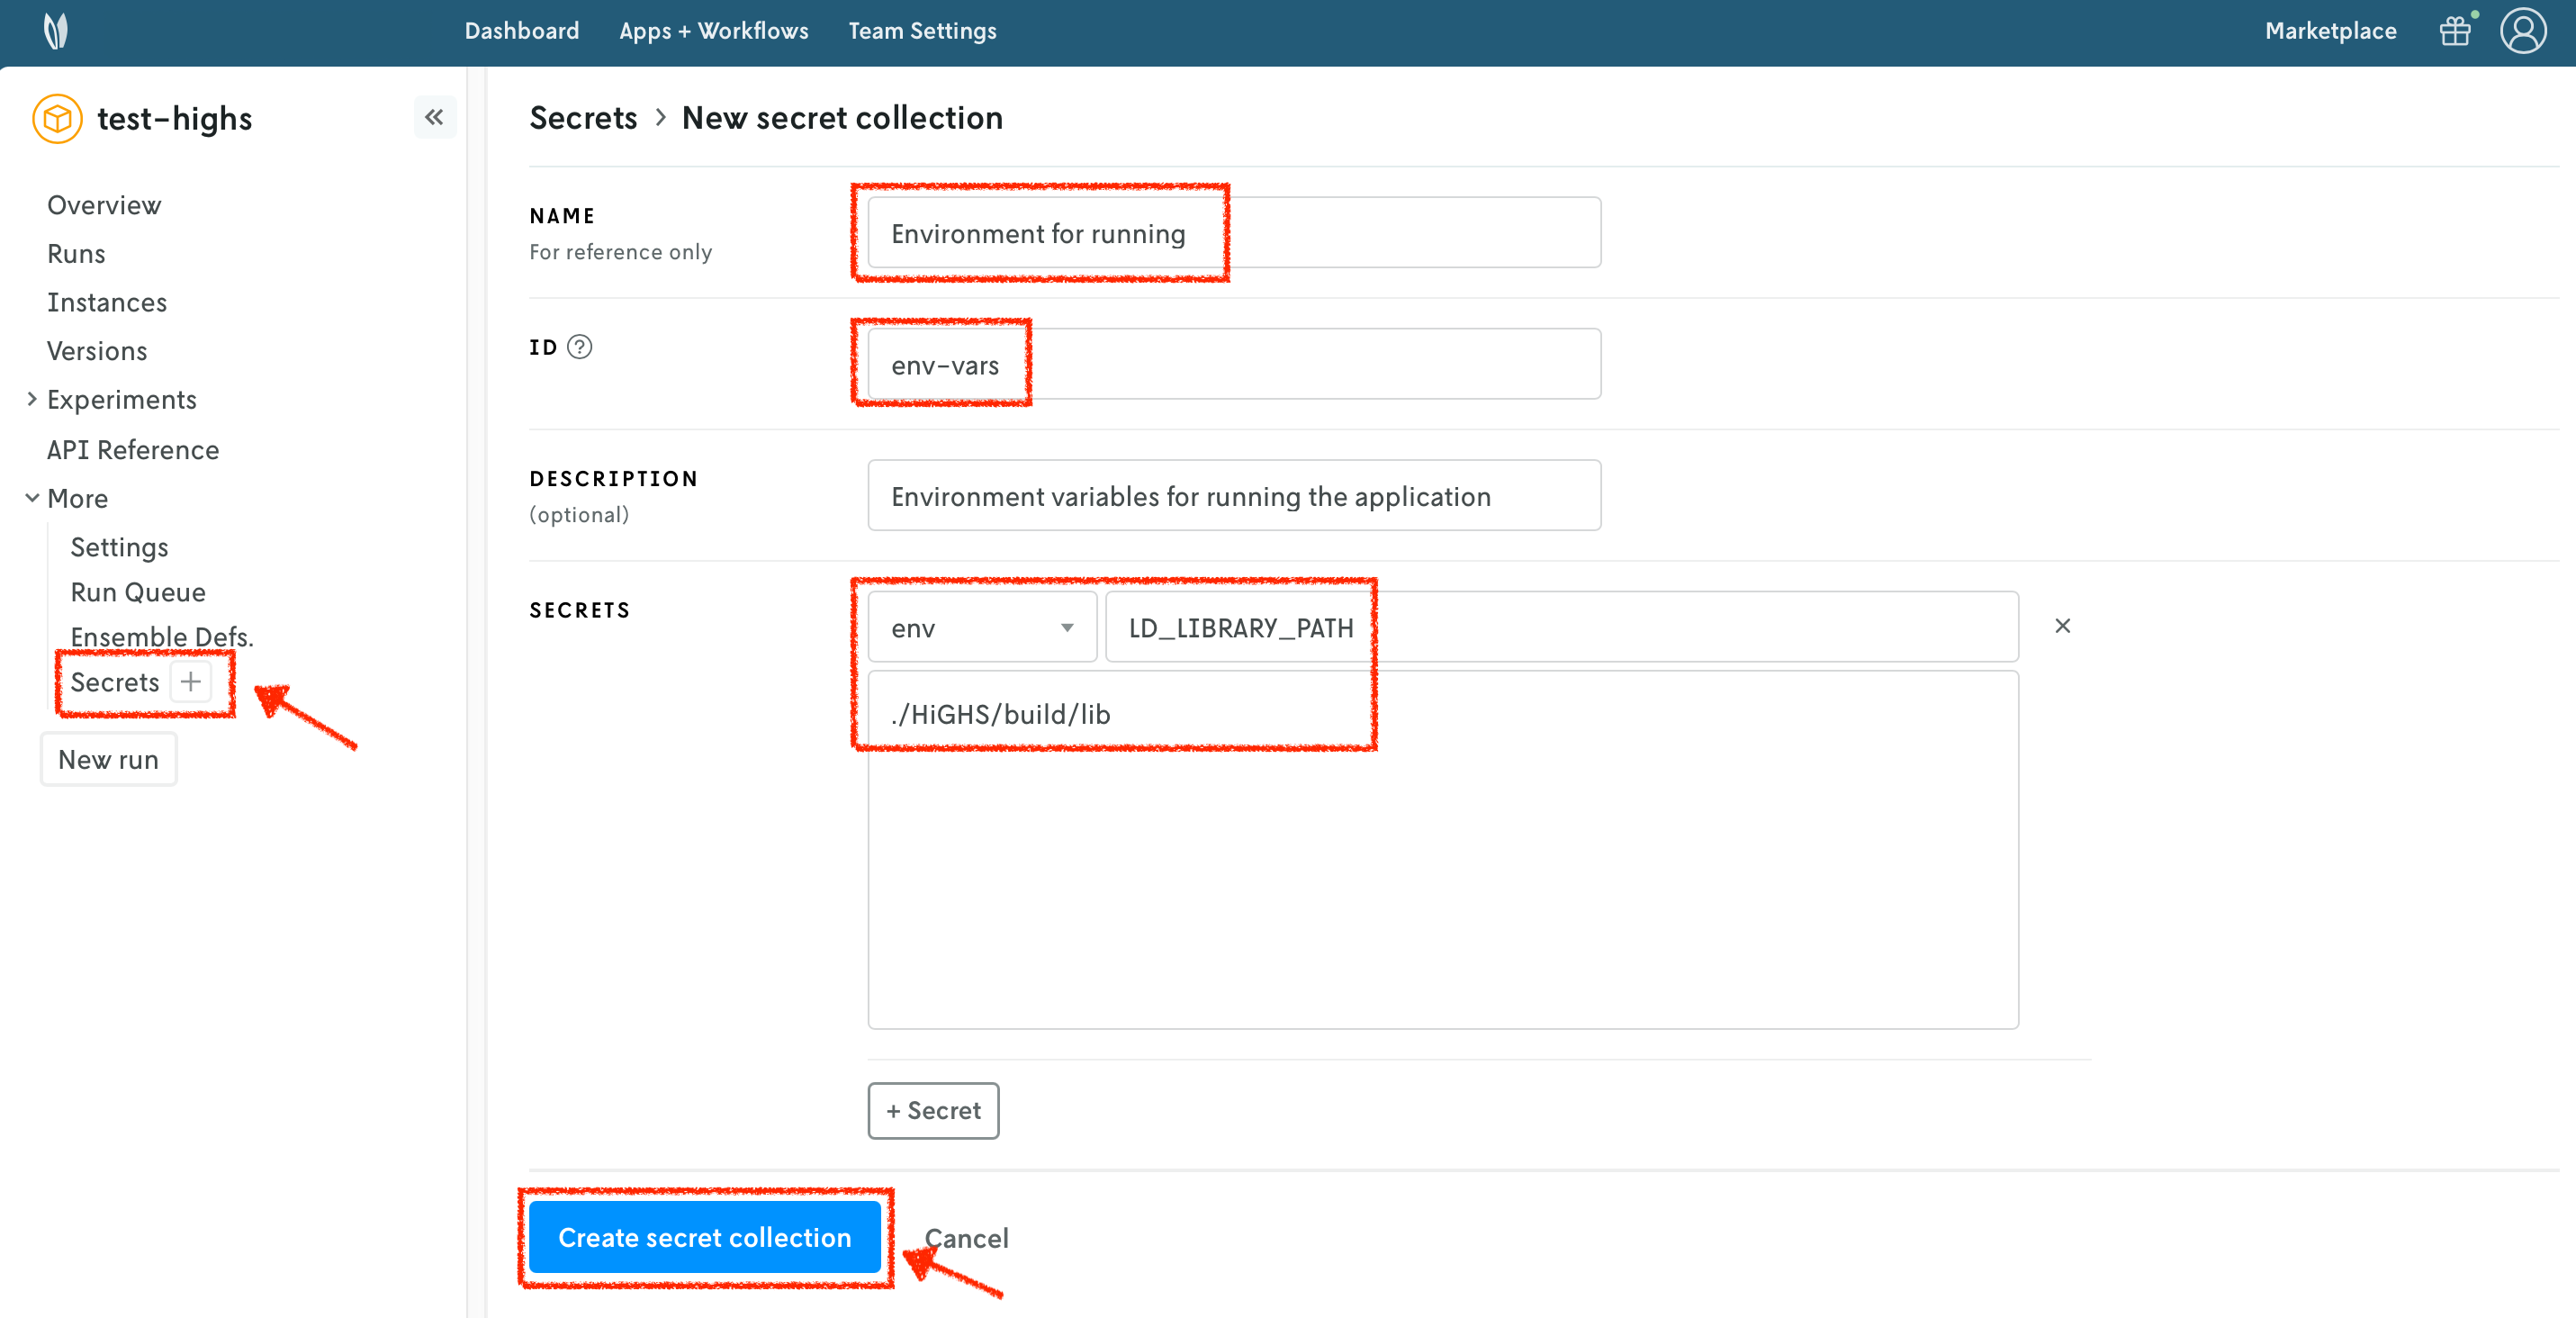This screenshot has width=2576, height=1318.
Task: Click the Cancel link
Action: 967,1238
